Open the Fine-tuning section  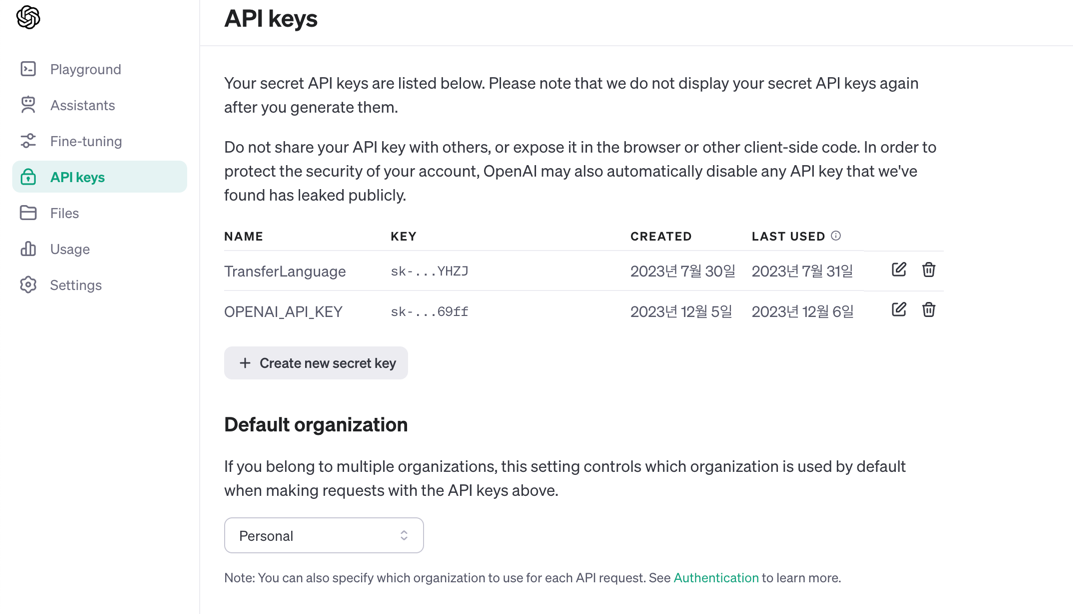[86, 141]
